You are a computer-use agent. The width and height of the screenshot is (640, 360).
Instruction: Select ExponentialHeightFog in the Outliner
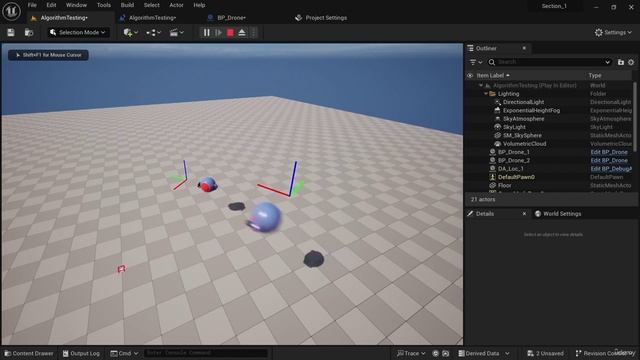coord(531,111)
